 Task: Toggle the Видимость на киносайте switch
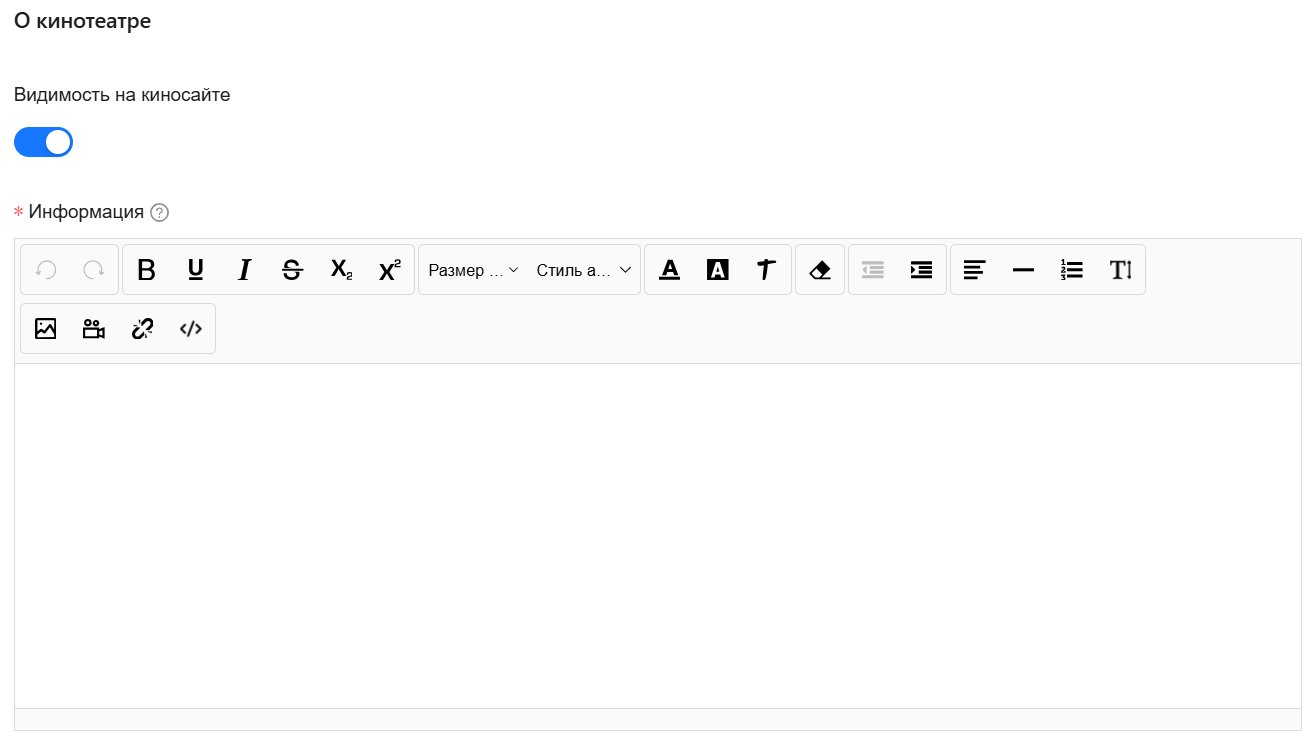click(x=44, y=142)
